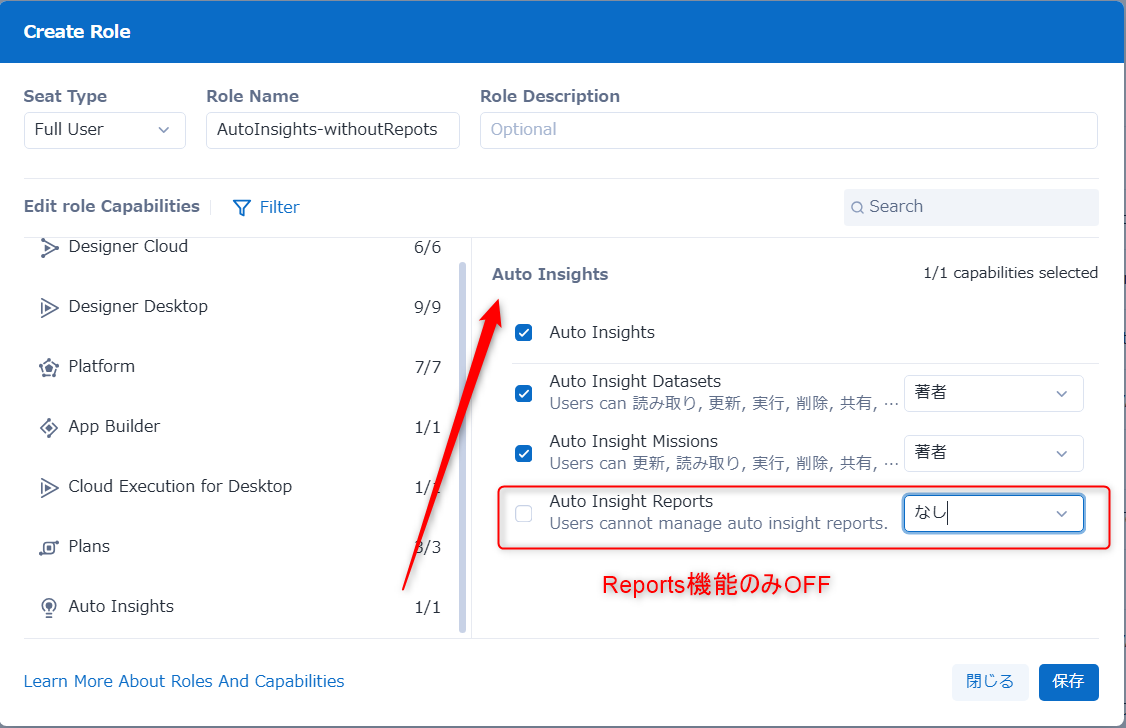Select the App Builder category

tap(241, 427)
